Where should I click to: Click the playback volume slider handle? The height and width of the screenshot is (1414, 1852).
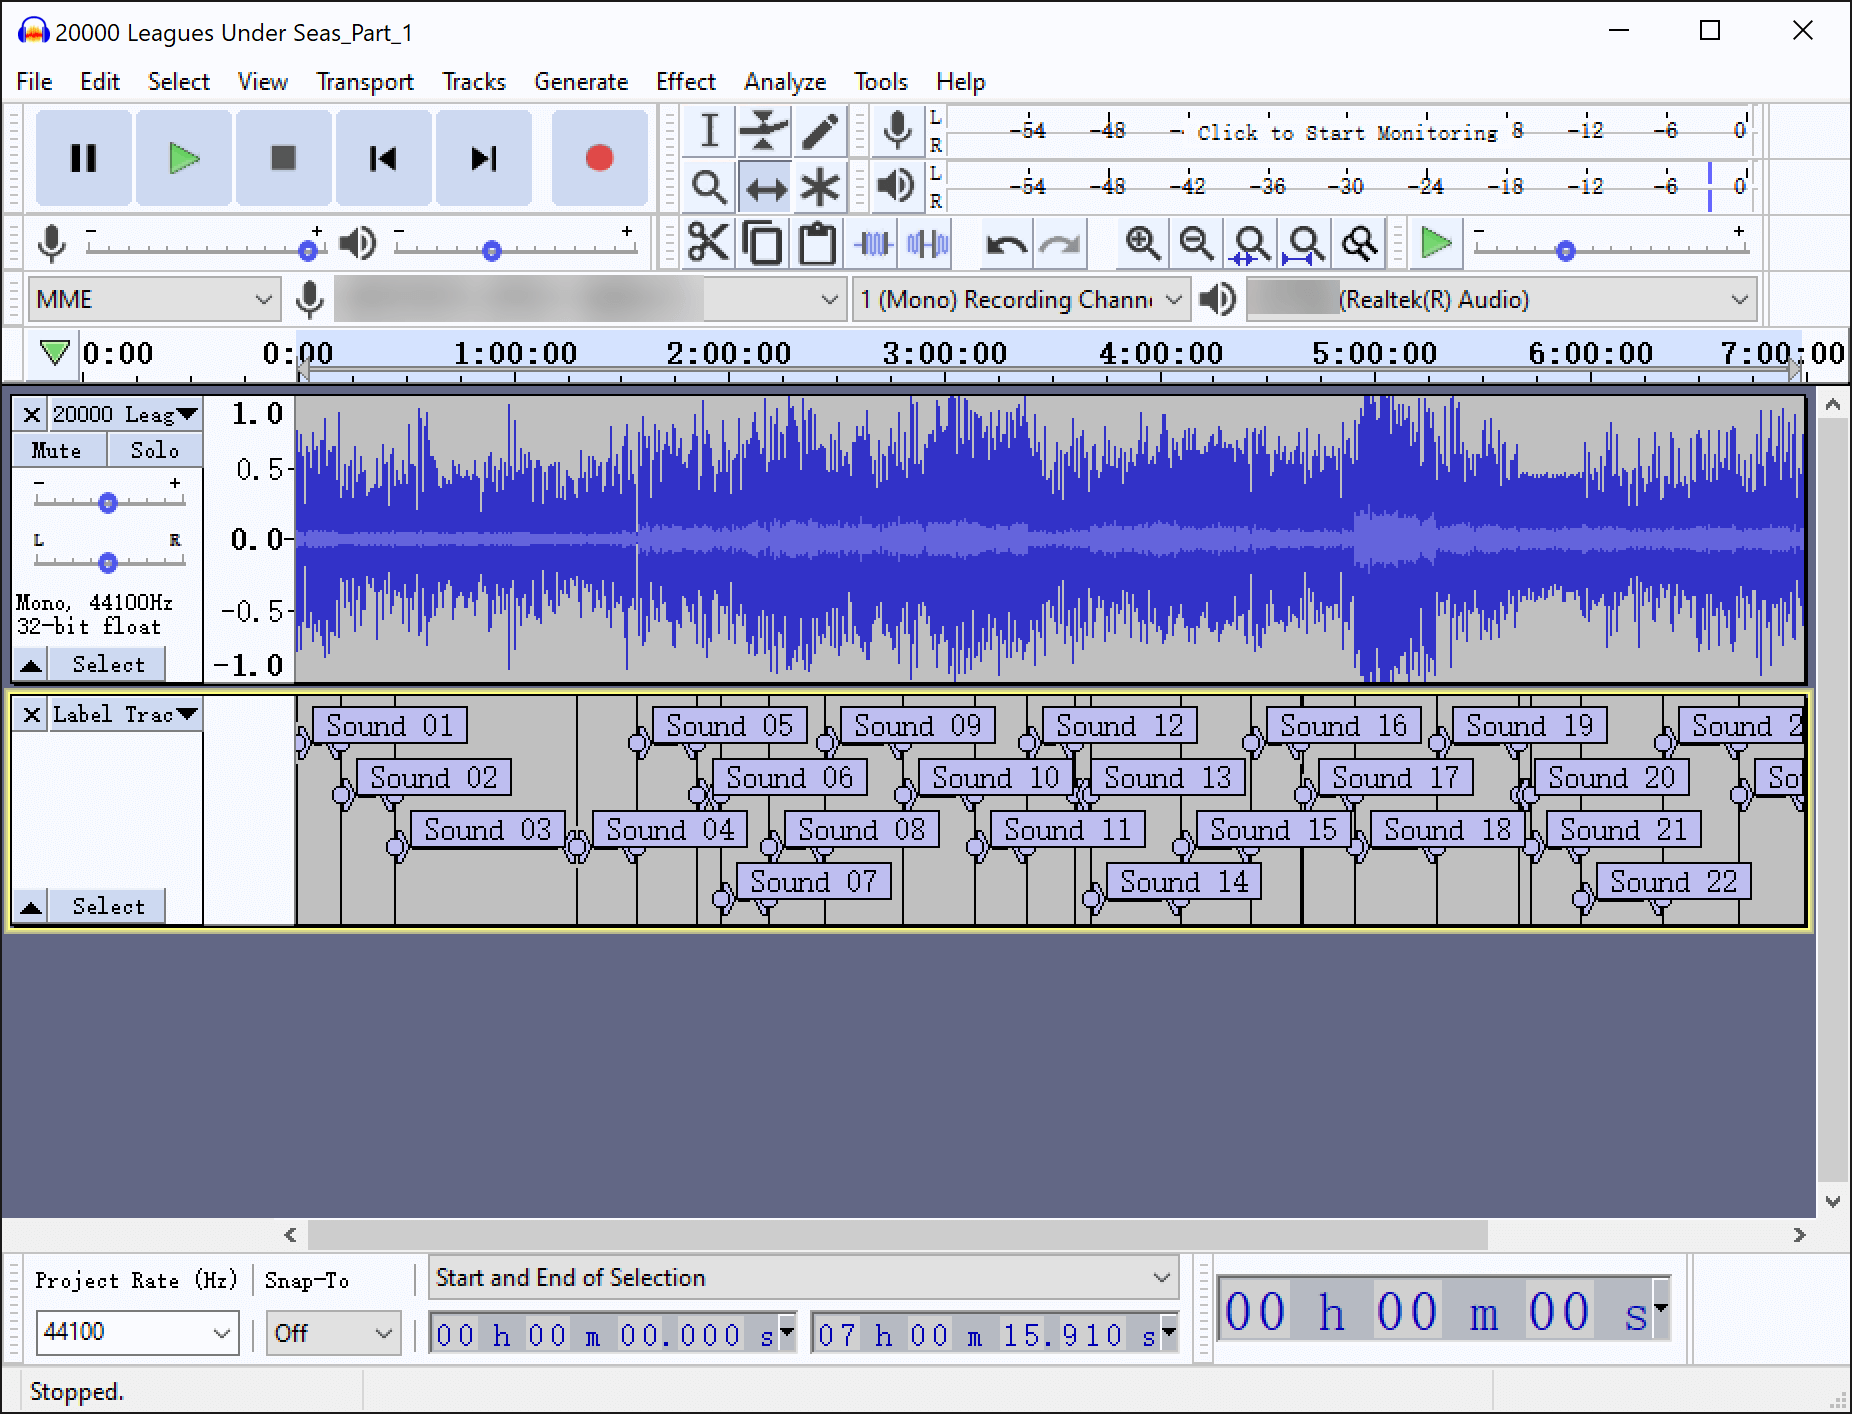point(491,251)
